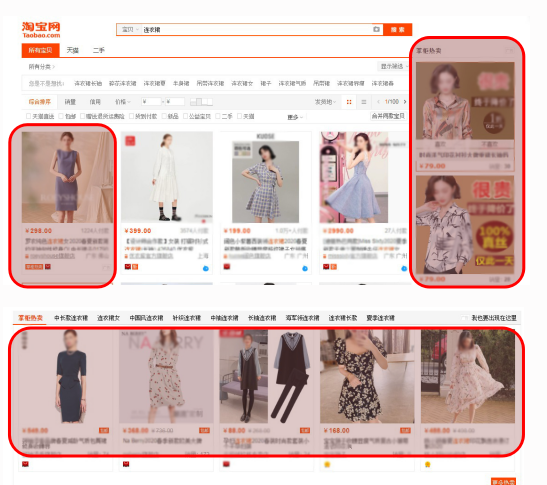Sort results by 信用
The height and width of the screenshot is (485, 547).
pos(95,102)
